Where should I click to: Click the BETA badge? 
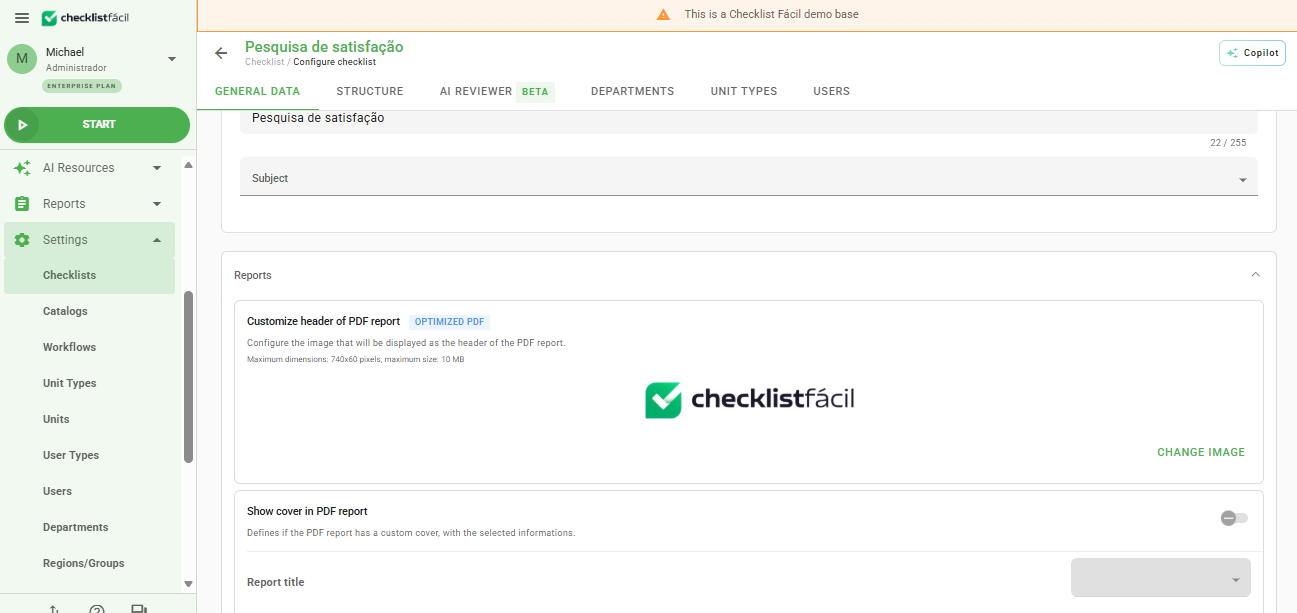point(535,92)
